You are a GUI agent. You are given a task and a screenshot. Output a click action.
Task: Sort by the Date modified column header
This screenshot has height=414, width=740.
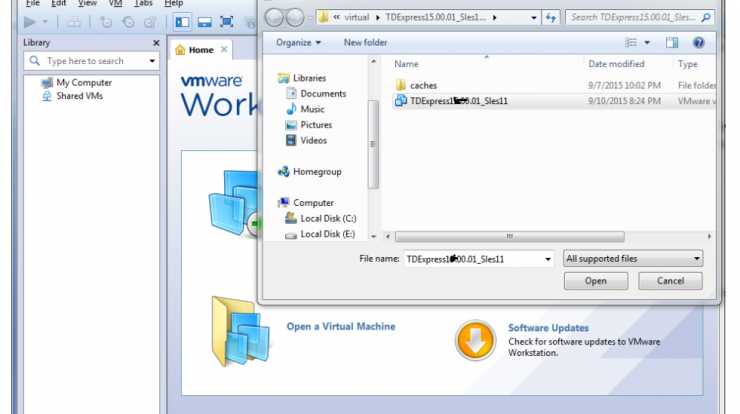point(616,64)
